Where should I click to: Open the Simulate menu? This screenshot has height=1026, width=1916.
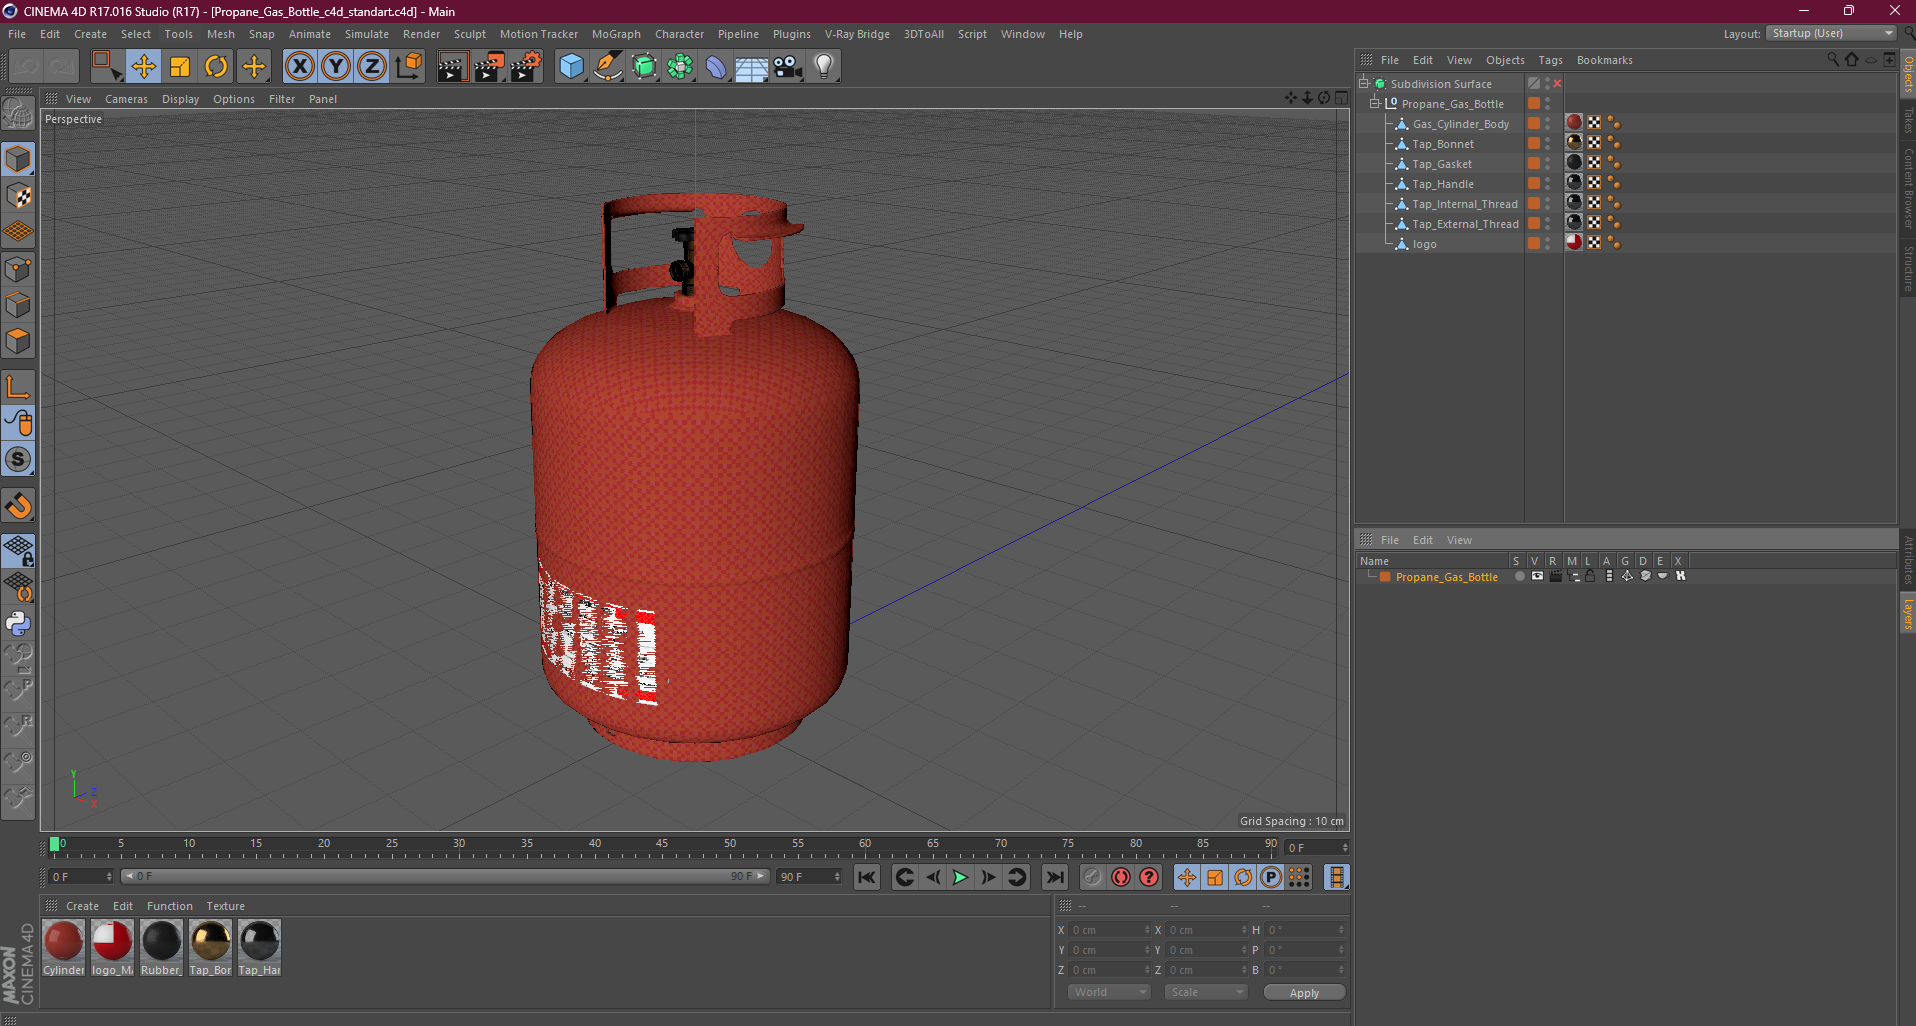[367, 34]
